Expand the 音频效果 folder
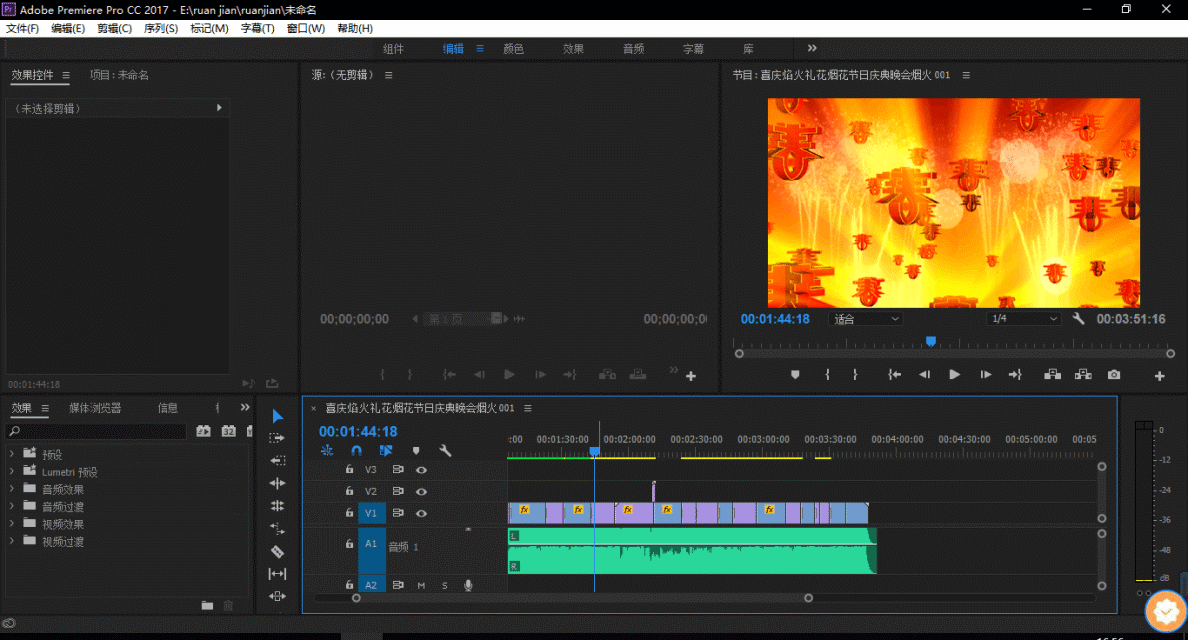 (x=11, y=489)
